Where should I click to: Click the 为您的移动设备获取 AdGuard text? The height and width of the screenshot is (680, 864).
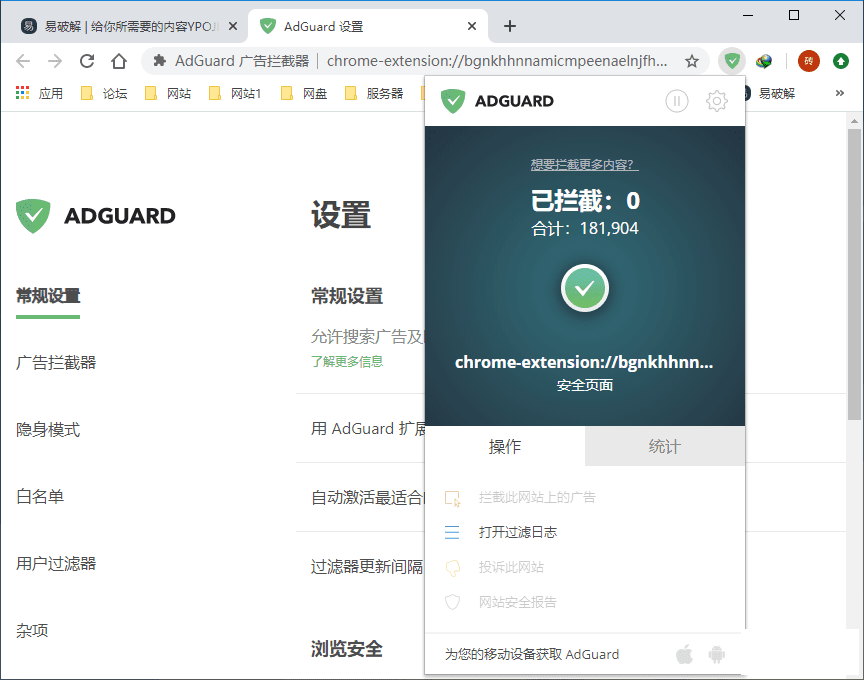[x=532, y=654]
